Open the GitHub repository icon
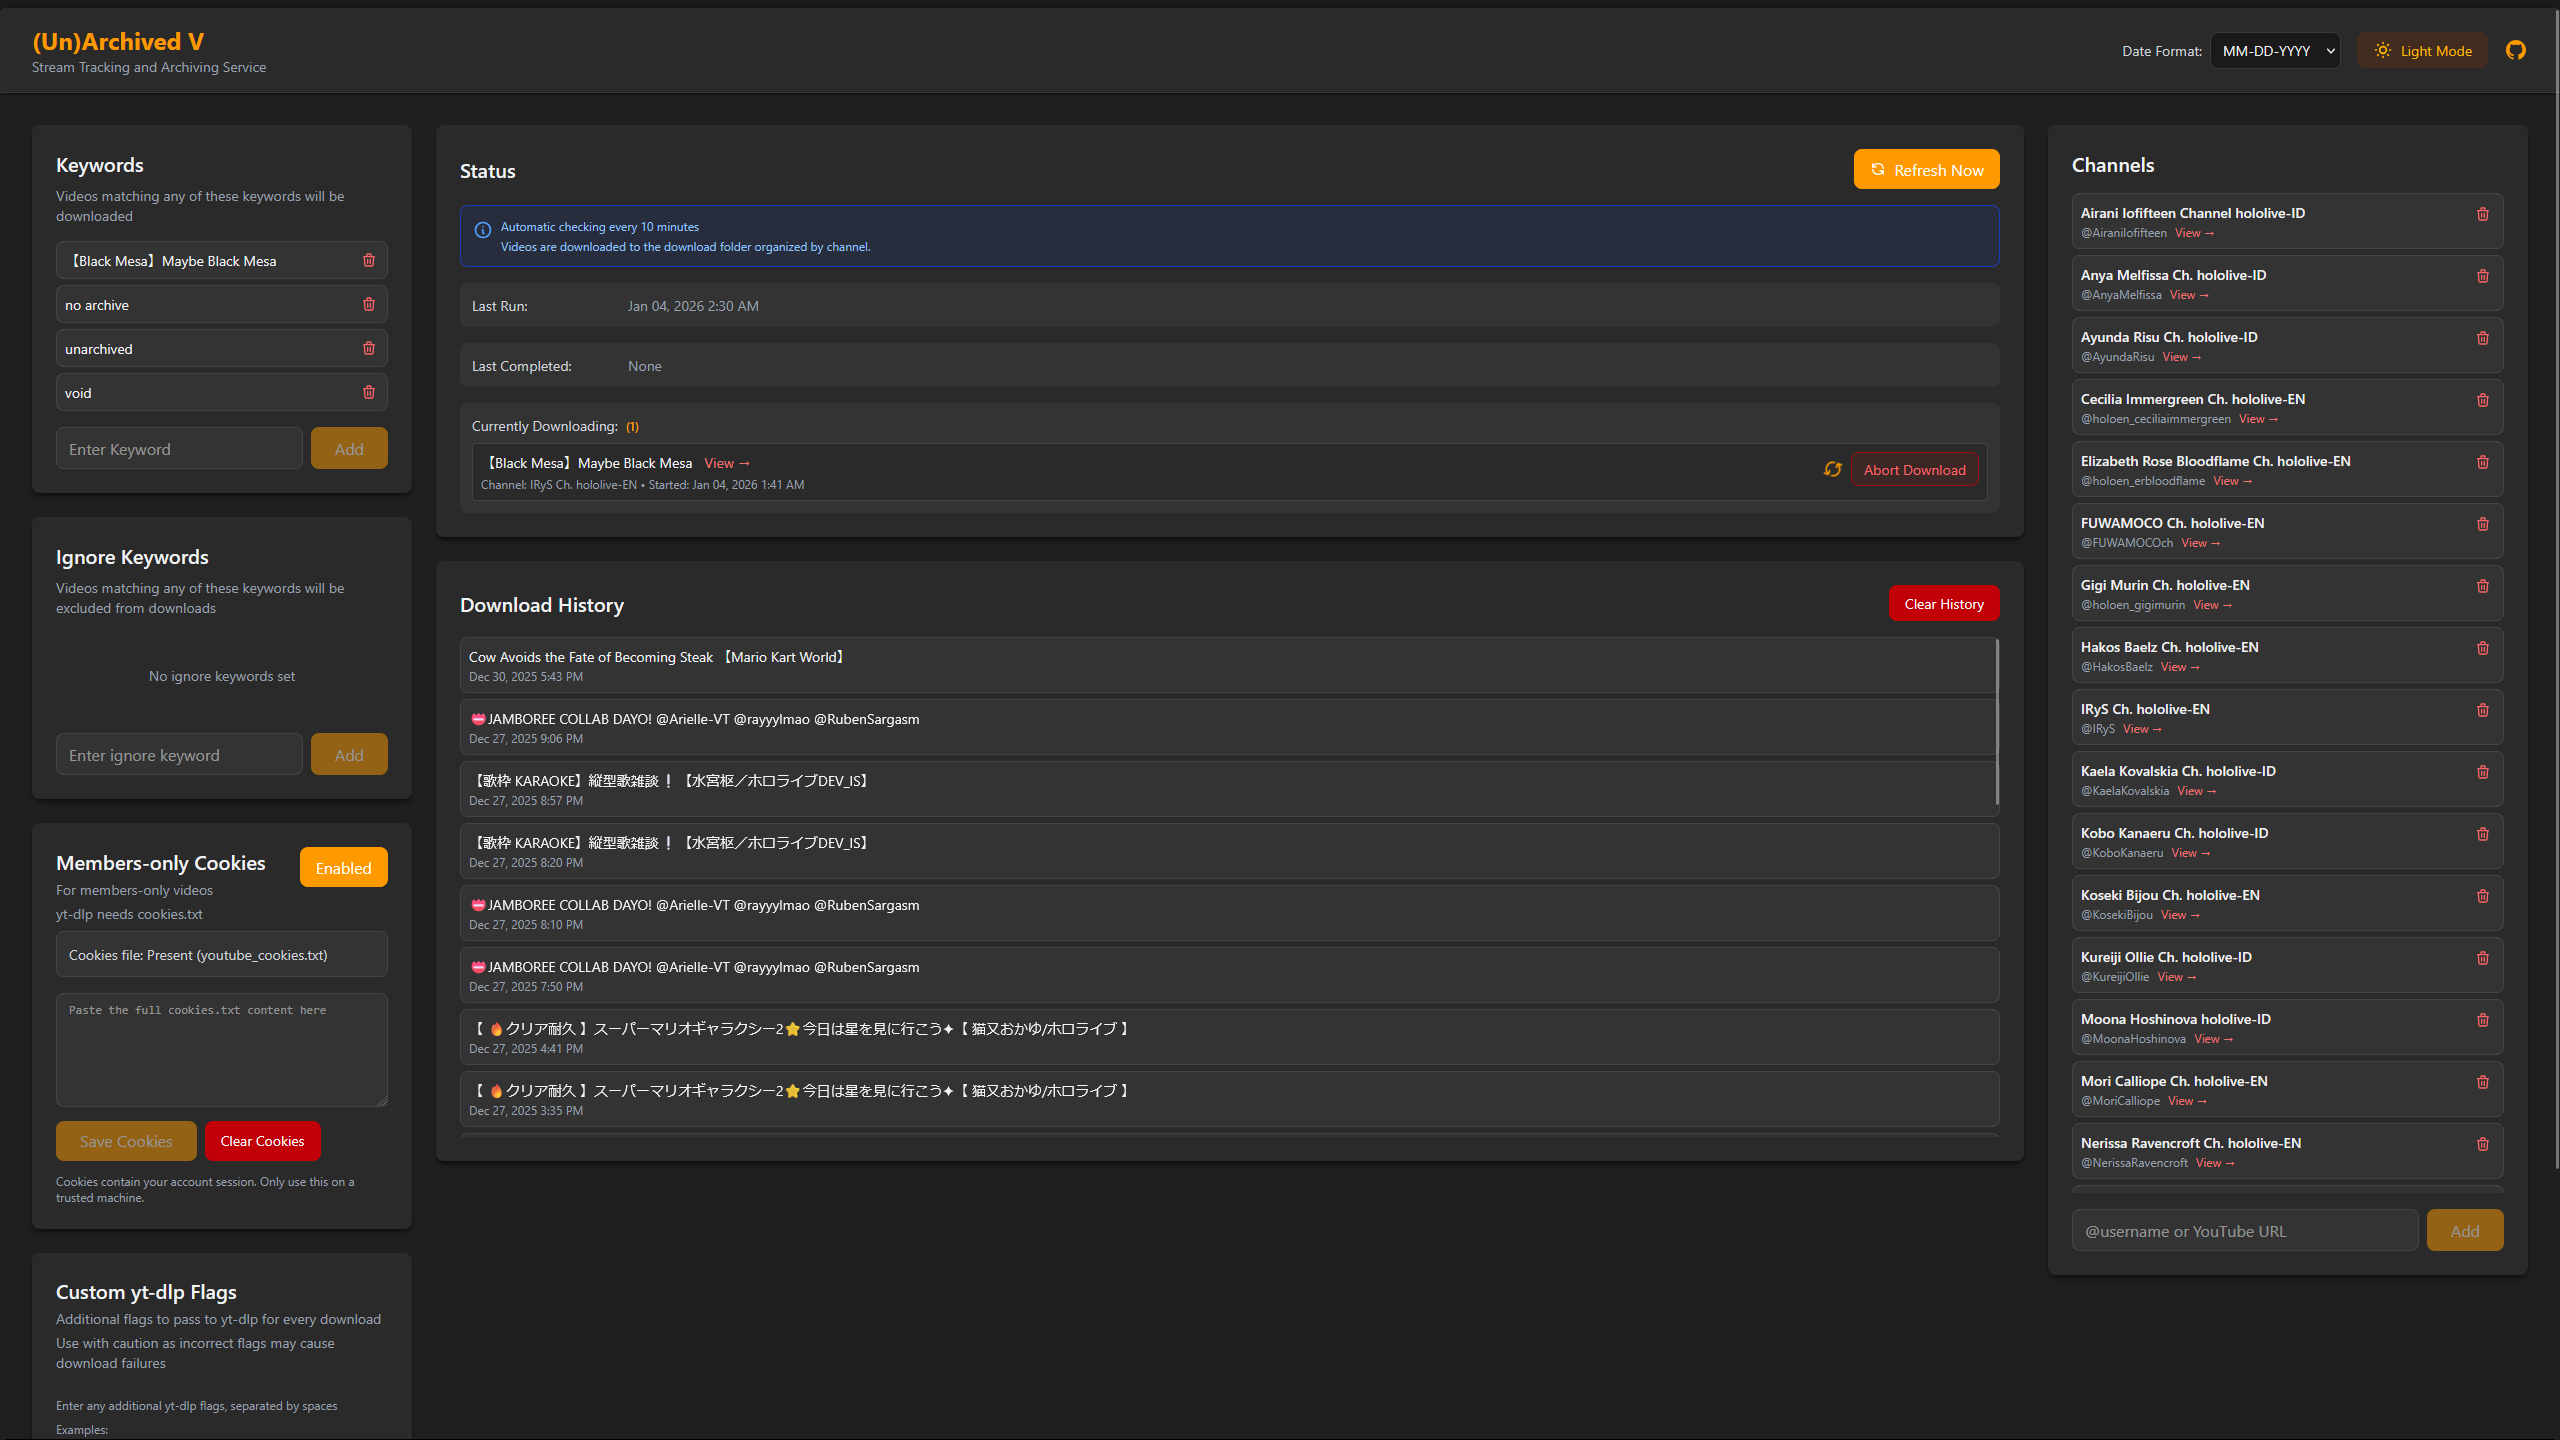2560x1440 pixels. (2515, 50)
